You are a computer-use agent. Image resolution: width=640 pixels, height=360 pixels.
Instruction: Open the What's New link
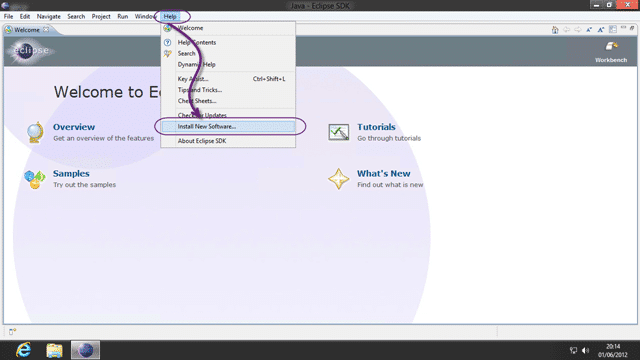click(383, 173)
